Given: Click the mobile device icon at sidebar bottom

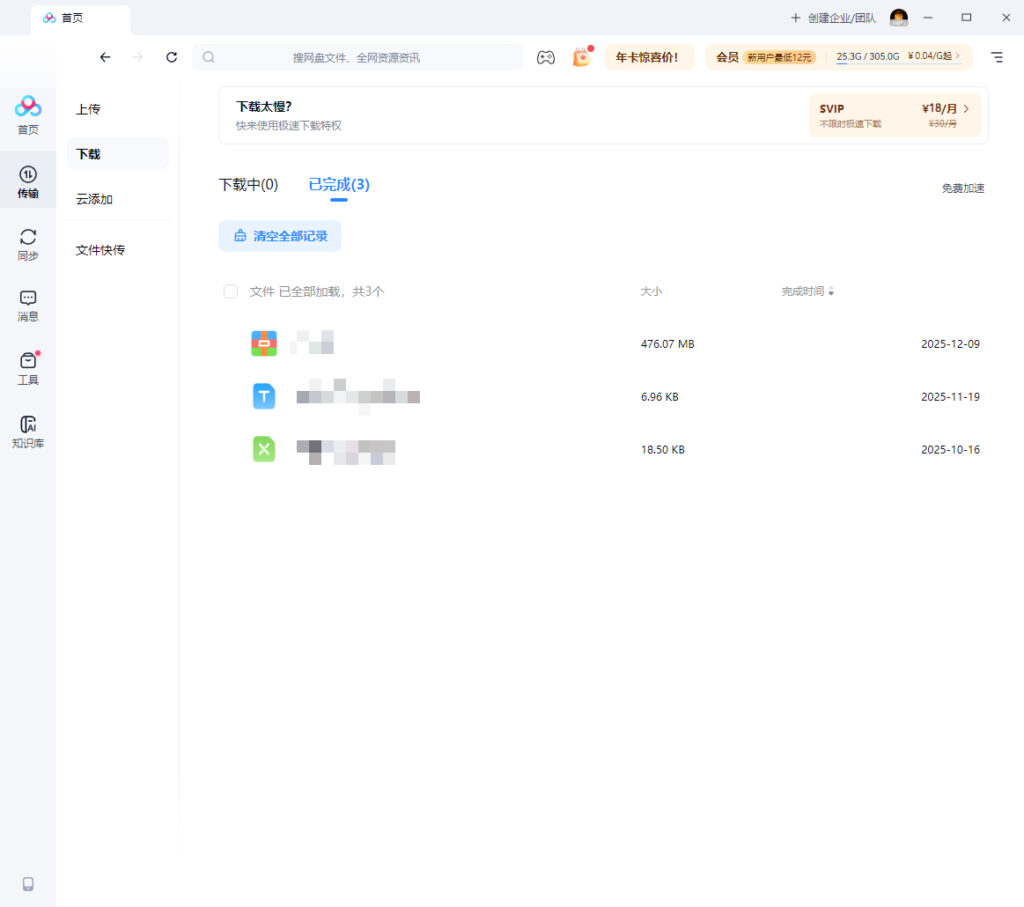Looking at the screenshot, I should (x=28, y=883).
